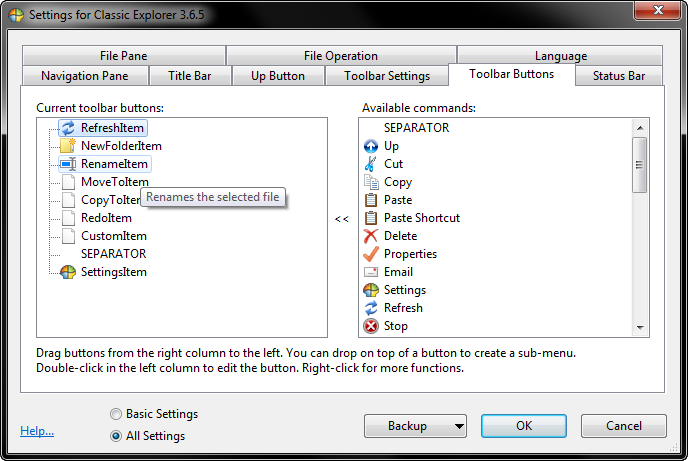
Task: Select the Stop command text
Action: point(396,326)
